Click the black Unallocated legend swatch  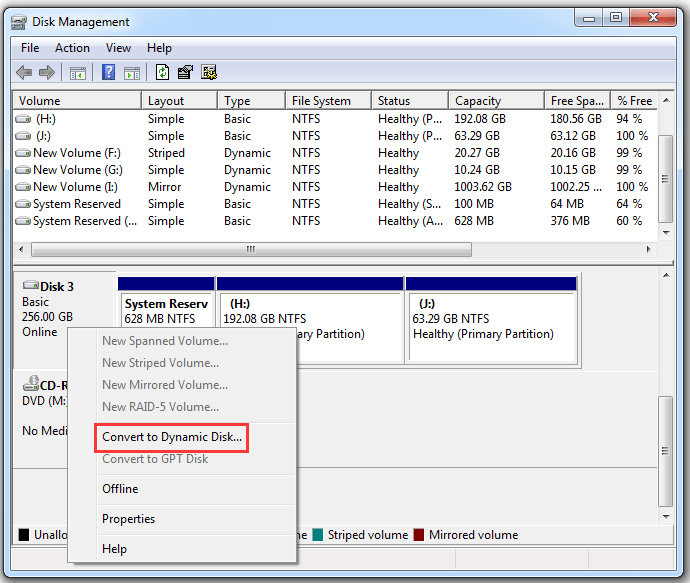[x=24, y=535]
